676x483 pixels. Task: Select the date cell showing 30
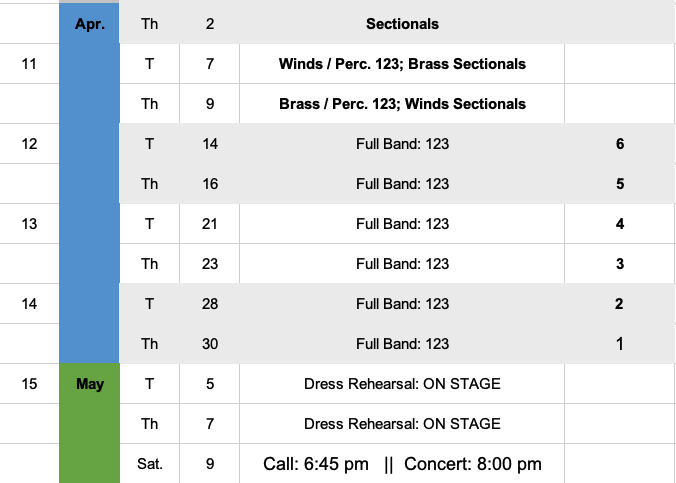pyautogui.click(x=209, y=344)
